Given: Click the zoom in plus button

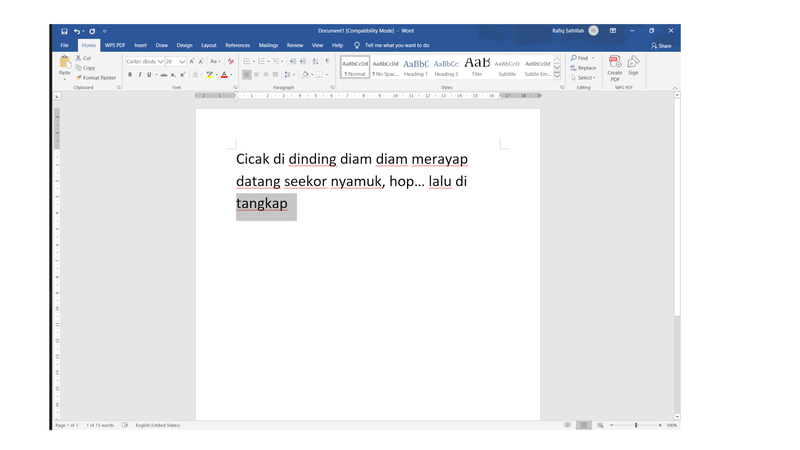Looking at the screenshot, I should tap(660, 425).
